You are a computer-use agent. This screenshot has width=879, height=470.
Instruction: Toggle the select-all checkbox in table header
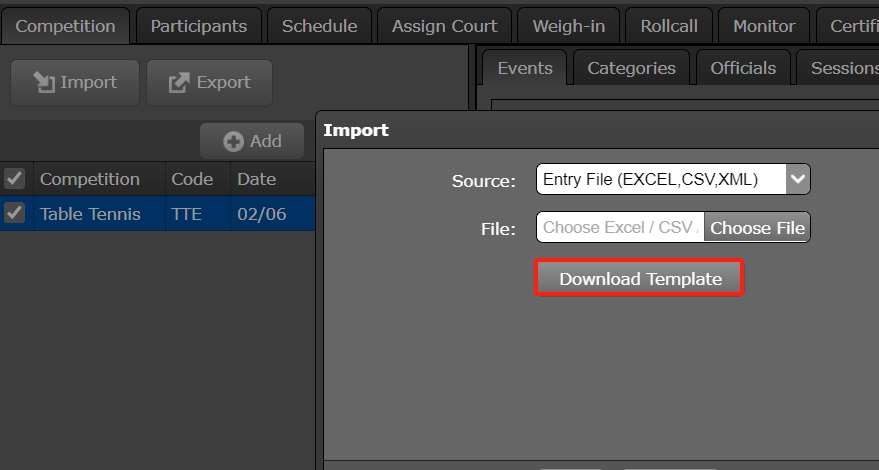point(14,179)
